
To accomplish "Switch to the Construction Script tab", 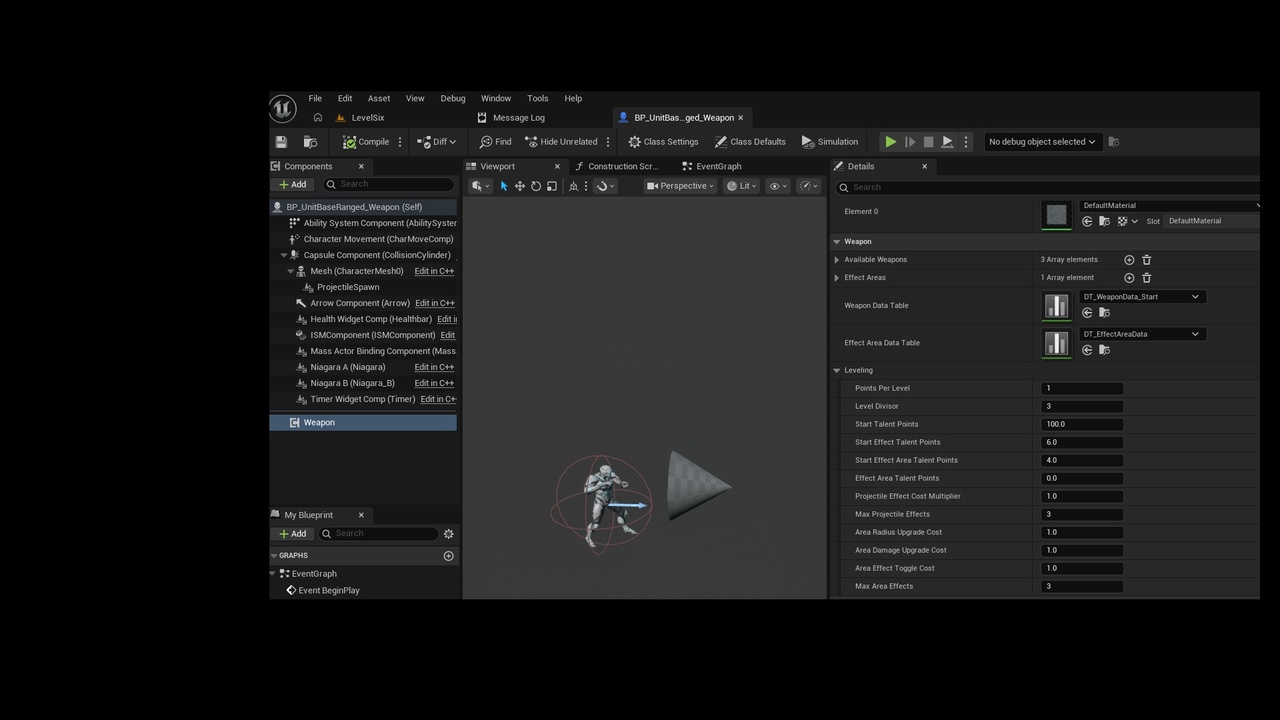I will [616, 167].
